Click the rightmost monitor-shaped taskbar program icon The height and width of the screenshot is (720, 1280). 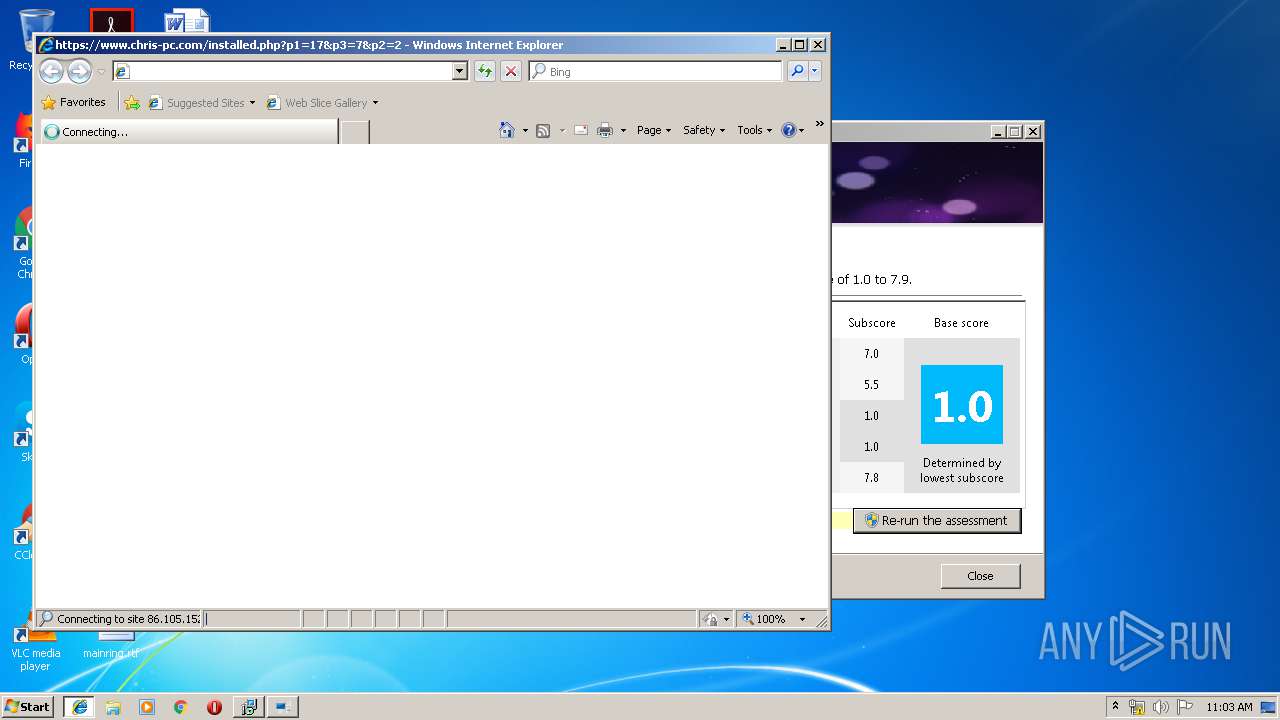(x=283, y=706)
